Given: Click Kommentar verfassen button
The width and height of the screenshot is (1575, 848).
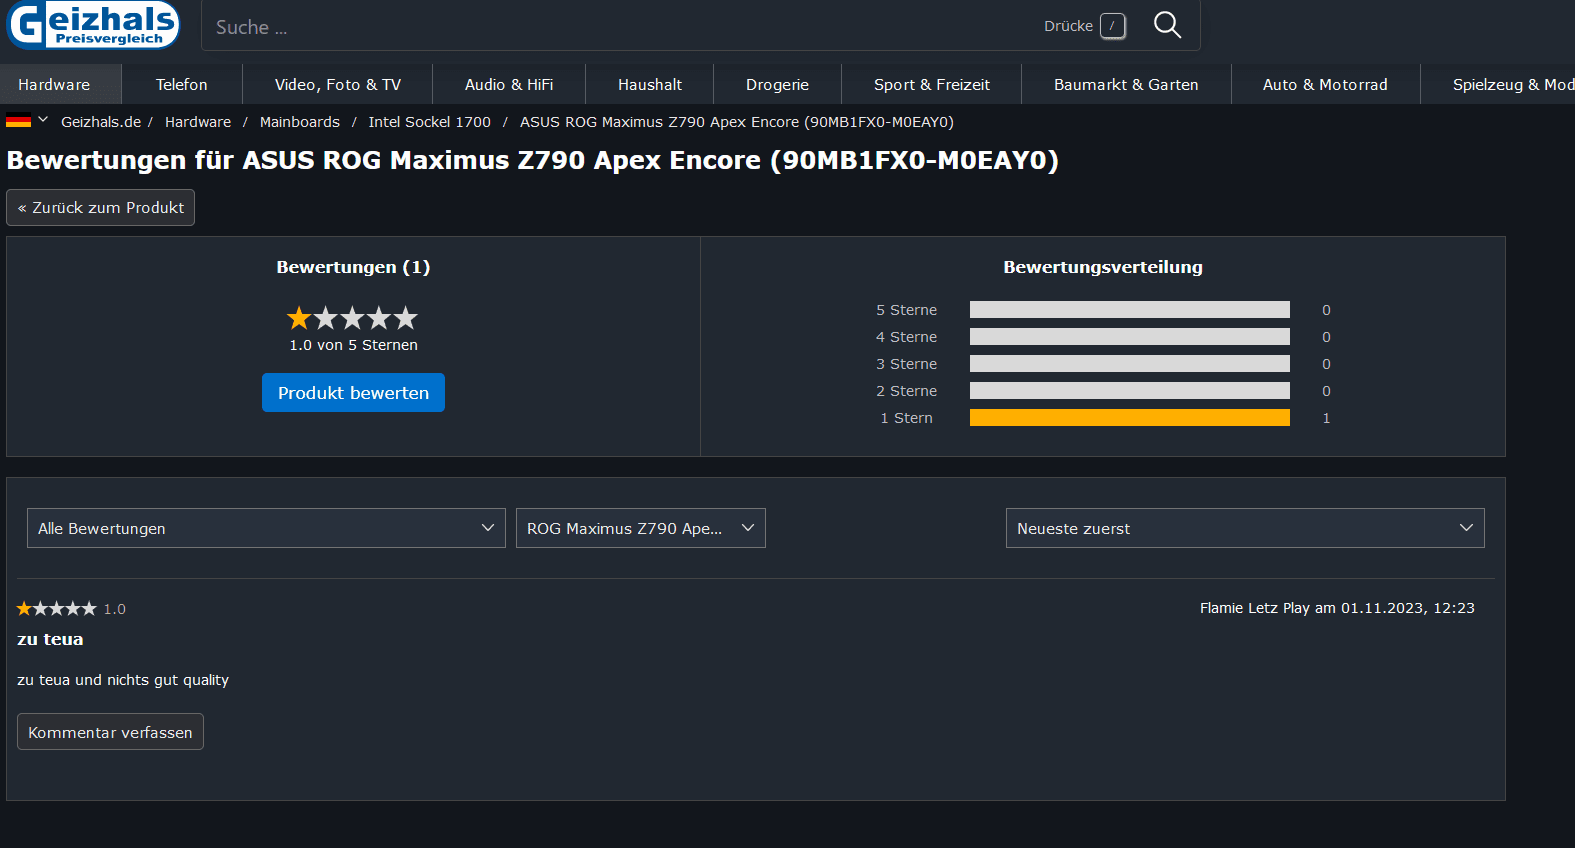Looking at the screenshot, I should (110, 732).
